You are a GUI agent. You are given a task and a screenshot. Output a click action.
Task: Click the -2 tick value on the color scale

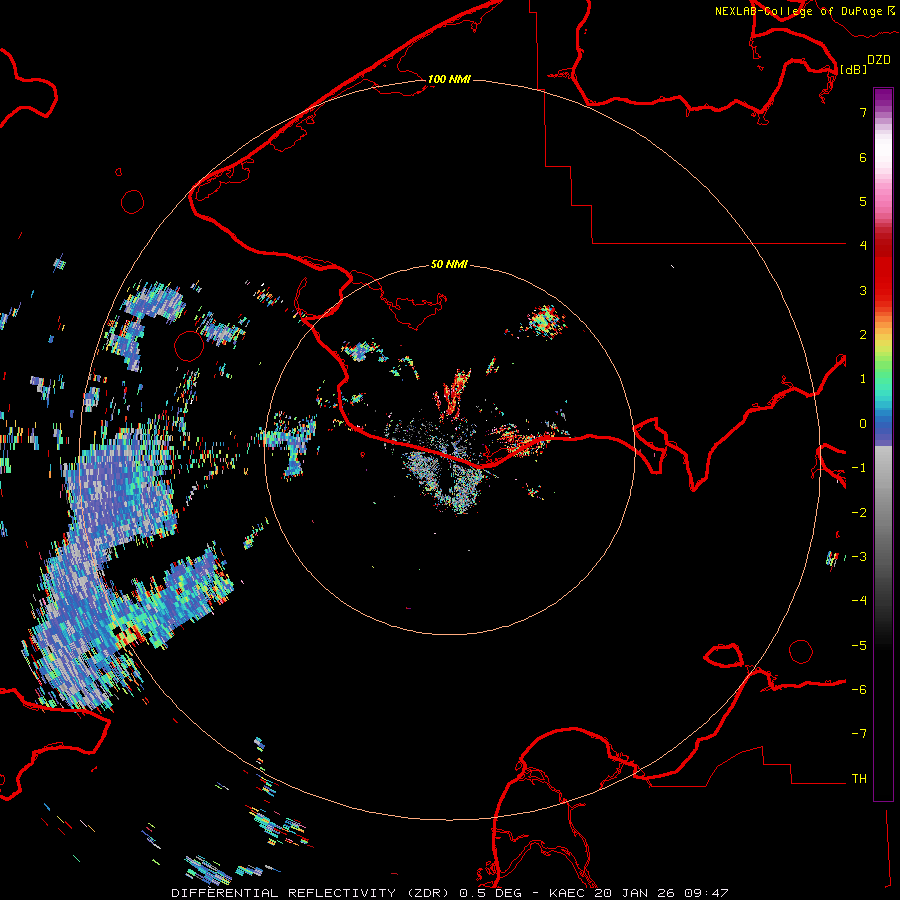pos(859,513)
